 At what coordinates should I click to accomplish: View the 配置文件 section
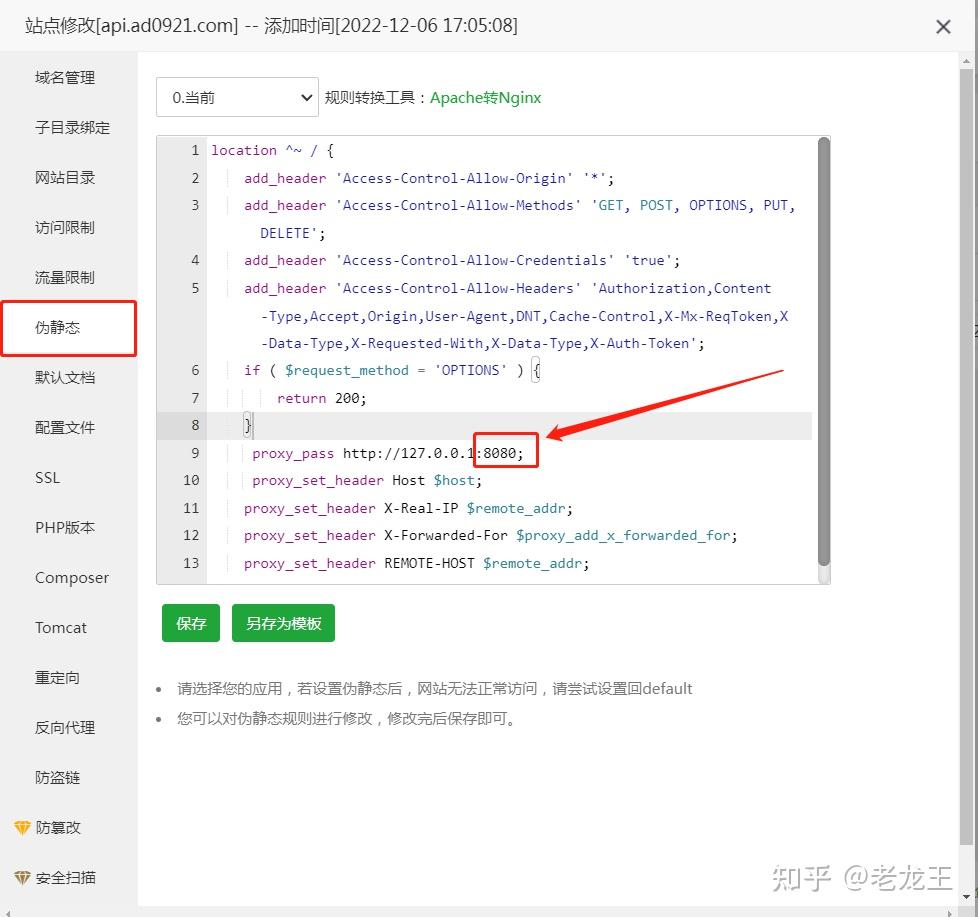(63, 427)
